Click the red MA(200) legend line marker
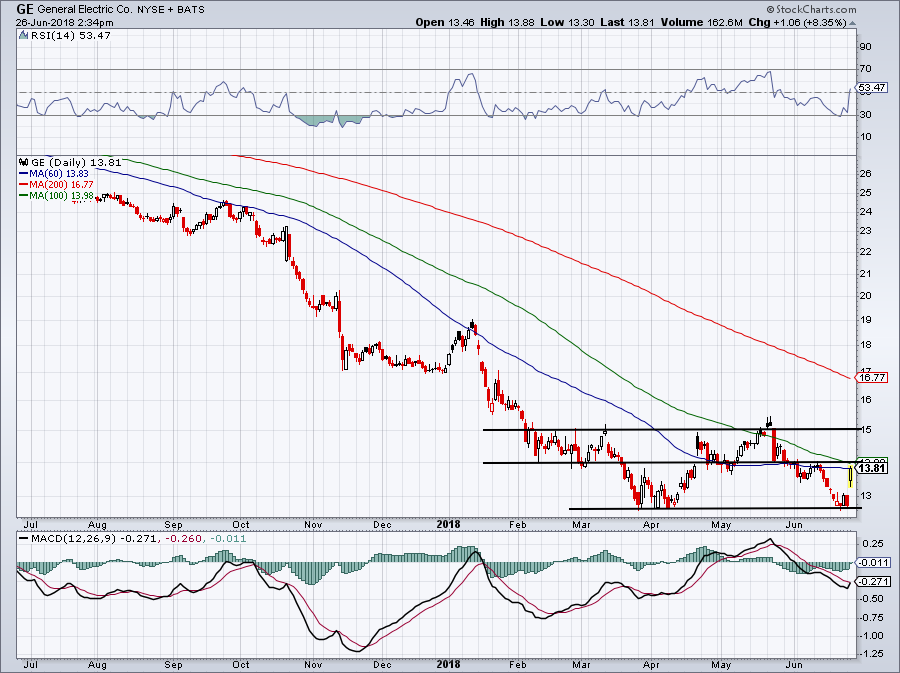Screen dimensions: 900x673 coord(24,185)
